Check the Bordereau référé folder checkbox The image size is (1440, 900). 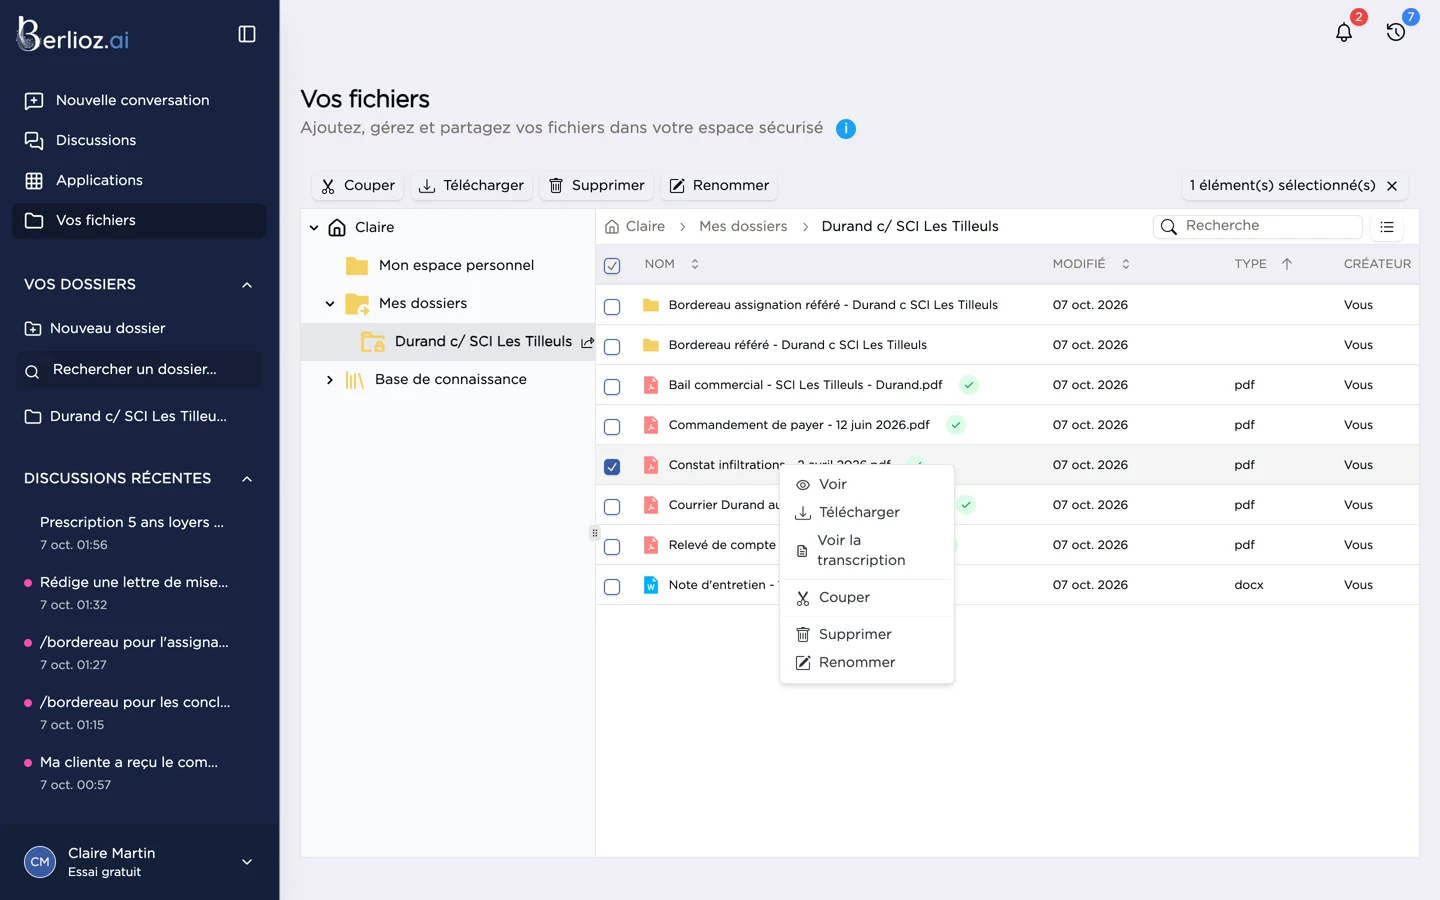(x=612, y=347)
